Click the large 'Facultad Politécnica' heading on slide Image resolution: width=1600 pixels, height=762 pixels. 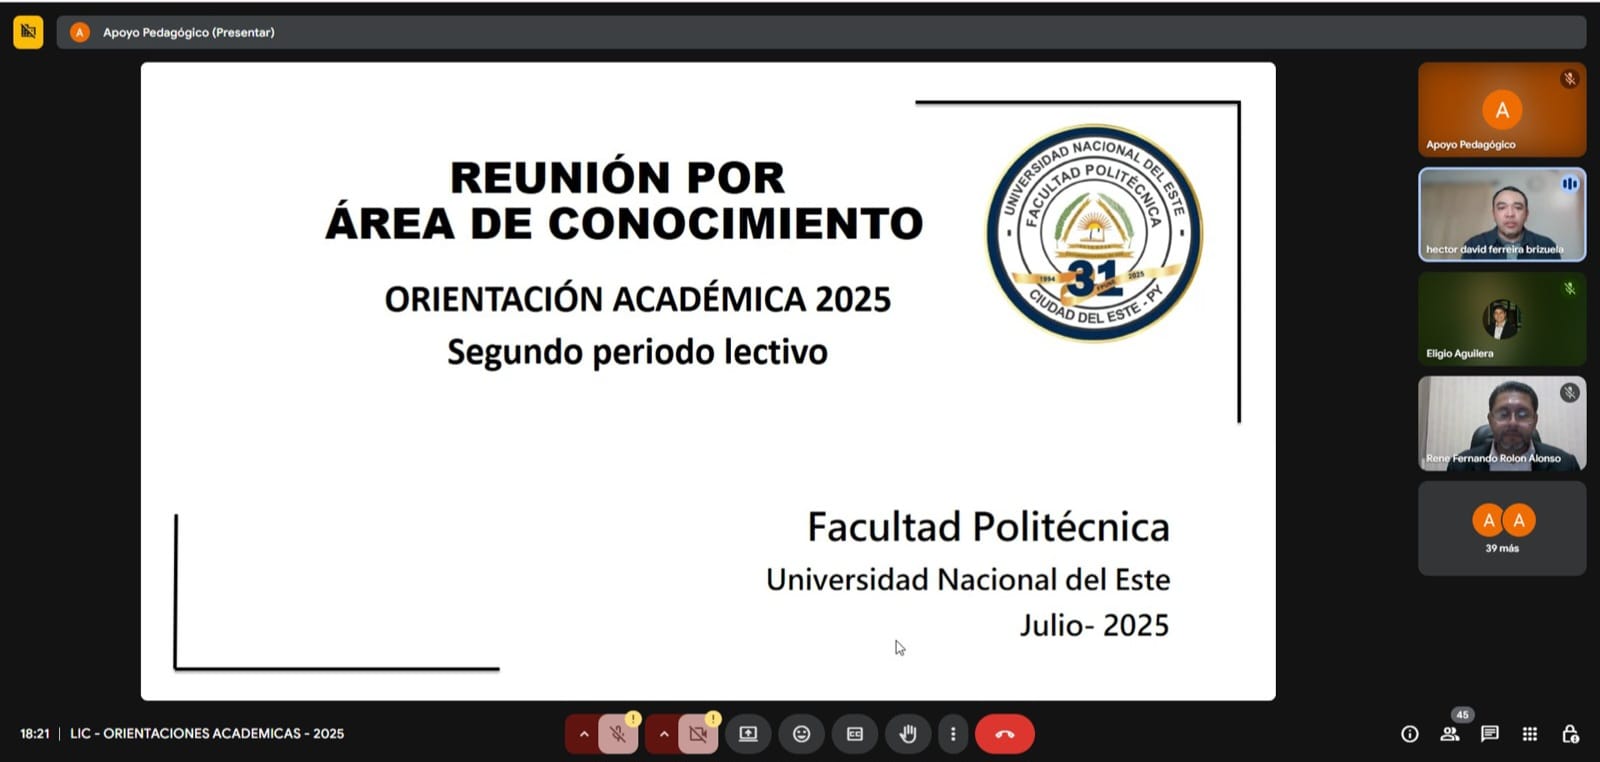coord(988,527)
